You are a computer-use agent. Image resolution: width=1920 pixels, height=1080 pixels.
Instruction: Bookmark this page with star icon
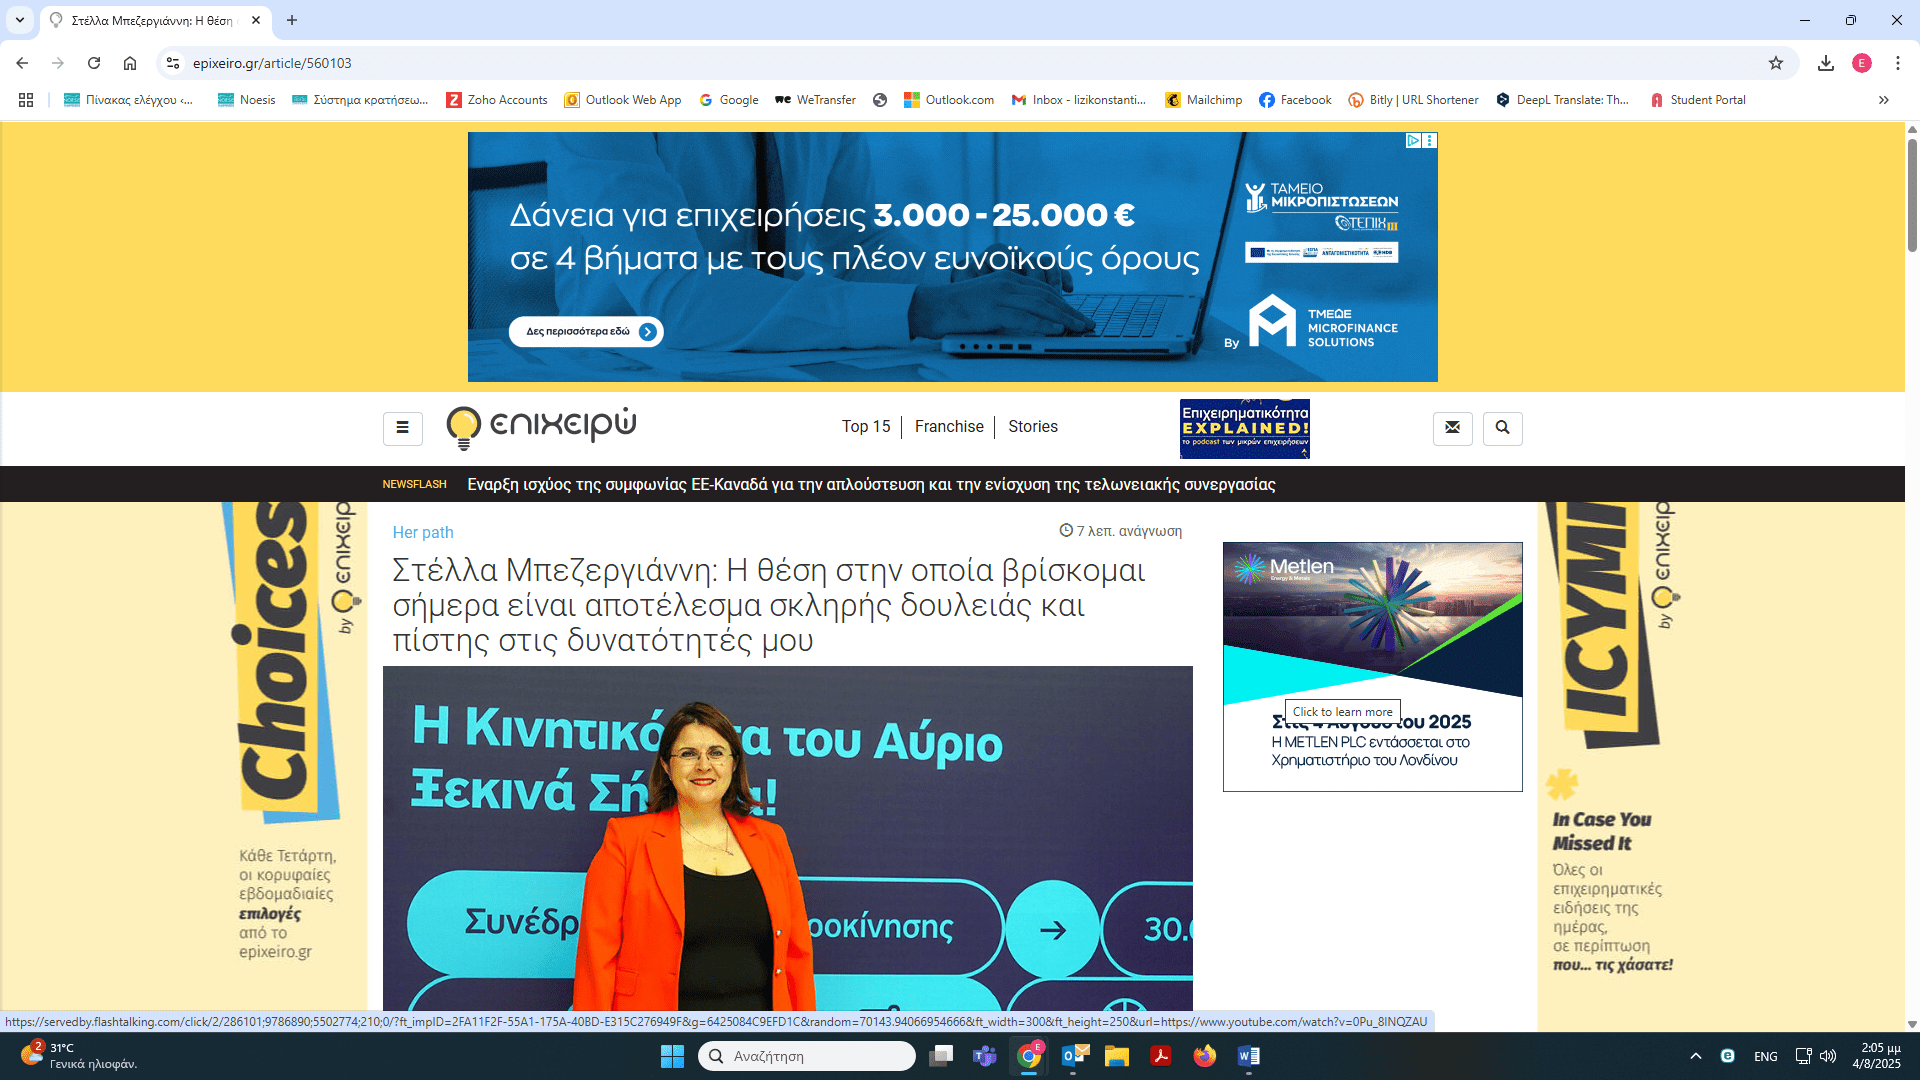pos(1776,63)
